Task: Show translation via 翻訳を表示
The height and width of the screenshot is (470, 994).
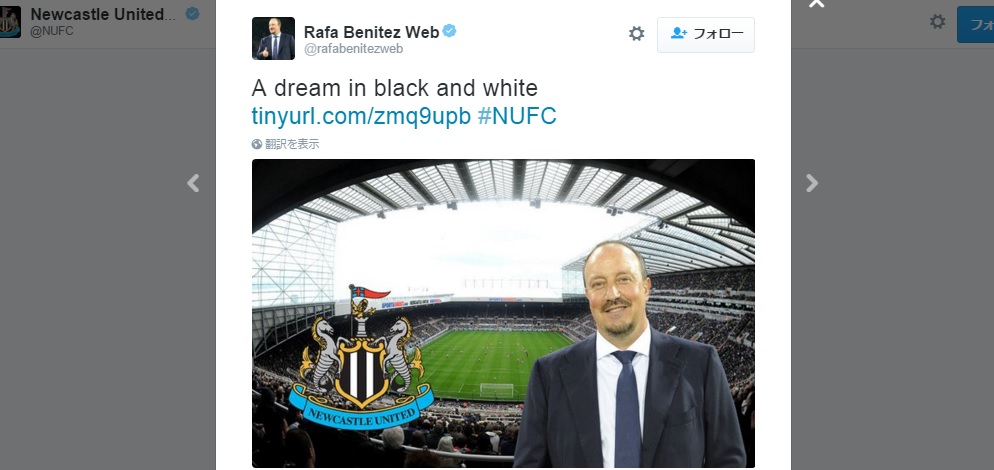Action: point(292,144)
